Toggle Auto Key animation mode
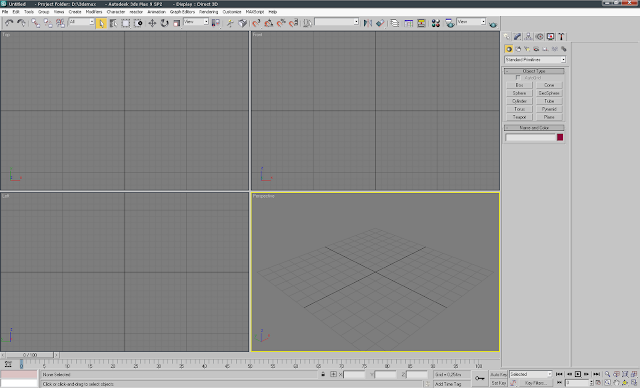Image resolution: width=640 pixels, height=388 pixels. click(x=498, y=375)
